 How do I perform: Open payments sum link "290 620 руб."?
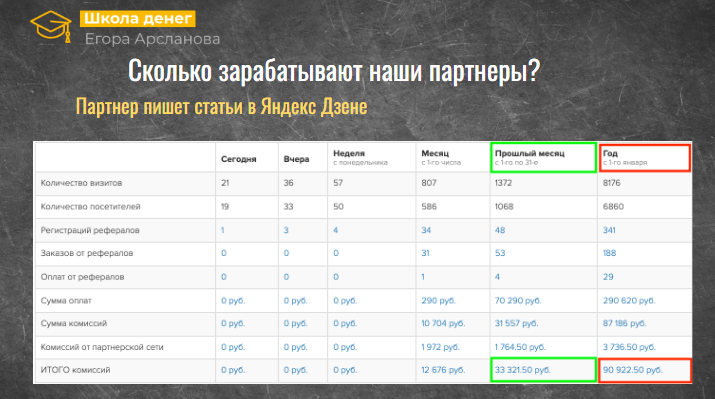[629, 301]
